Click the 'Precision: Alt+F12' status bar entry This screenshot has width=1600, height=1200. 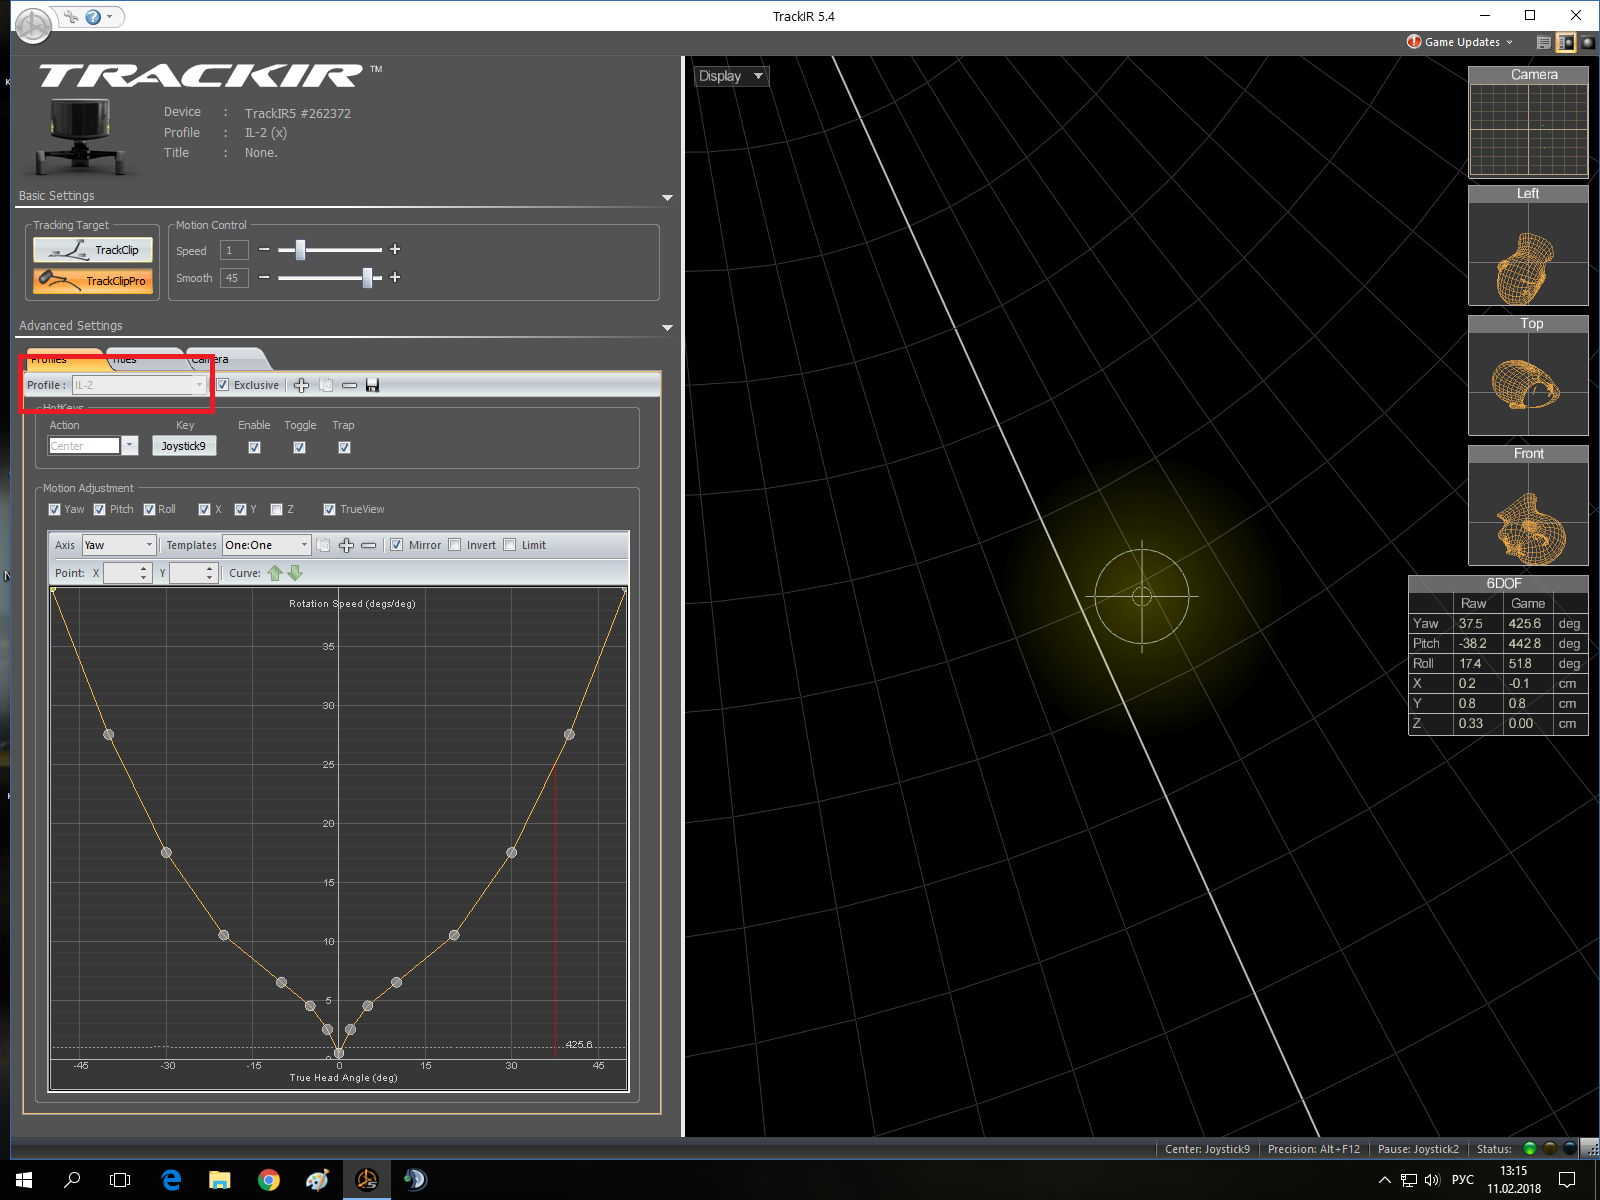pos(1313,1149)
